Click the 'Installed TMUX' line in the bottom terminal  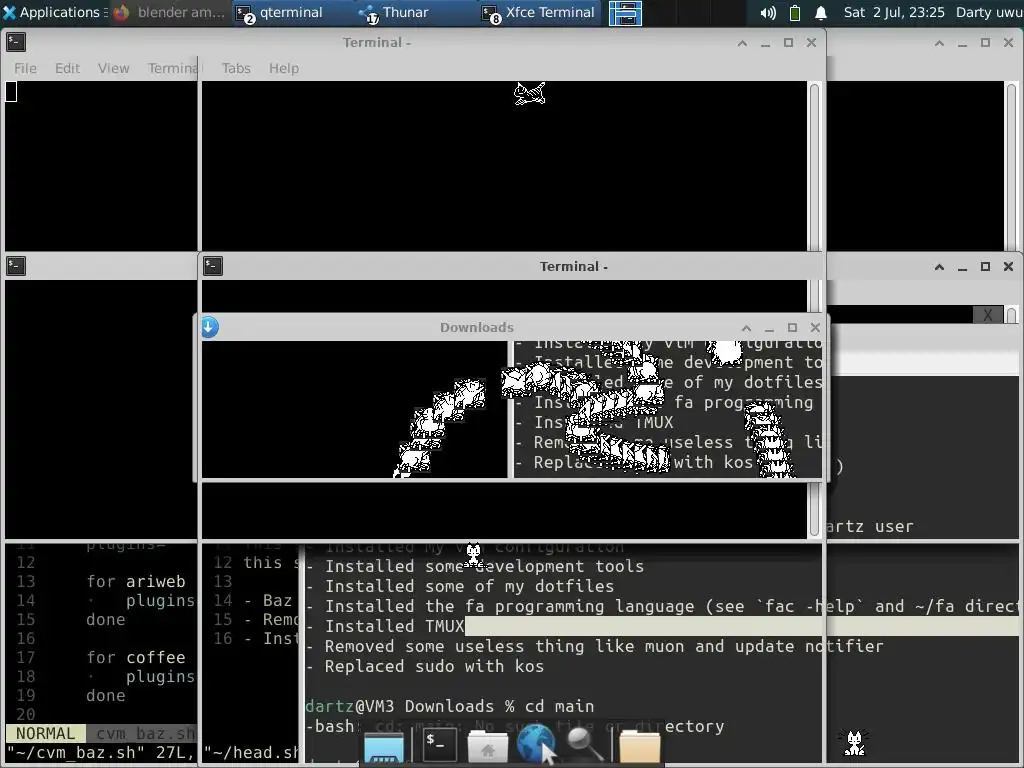pyautogui.click(x=394, y=626)
